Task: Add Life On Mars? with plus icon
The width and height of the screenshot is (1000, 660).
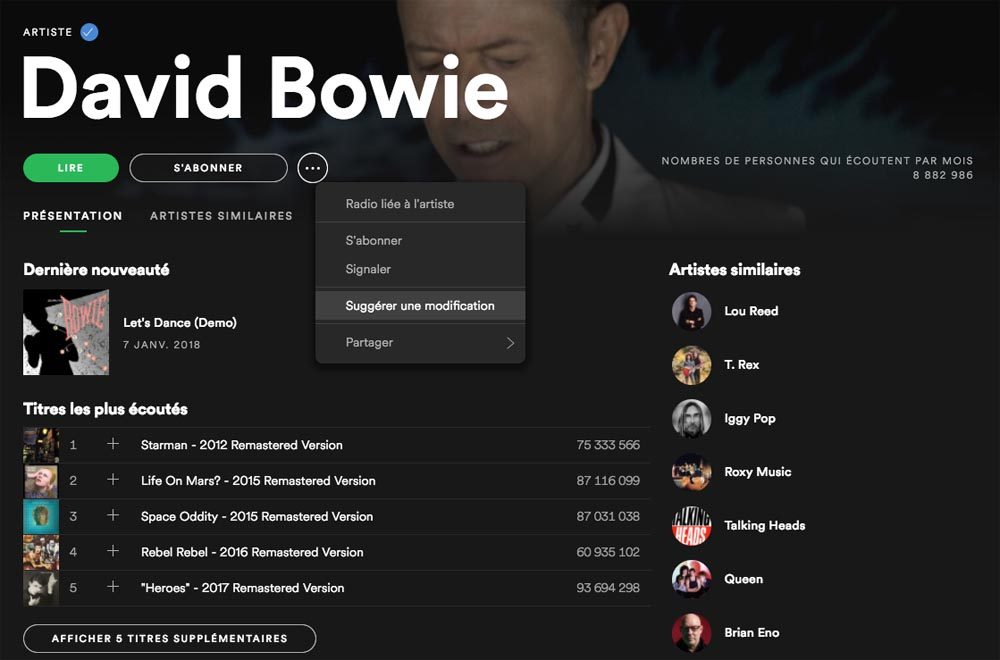Action: tap(113, 480)
